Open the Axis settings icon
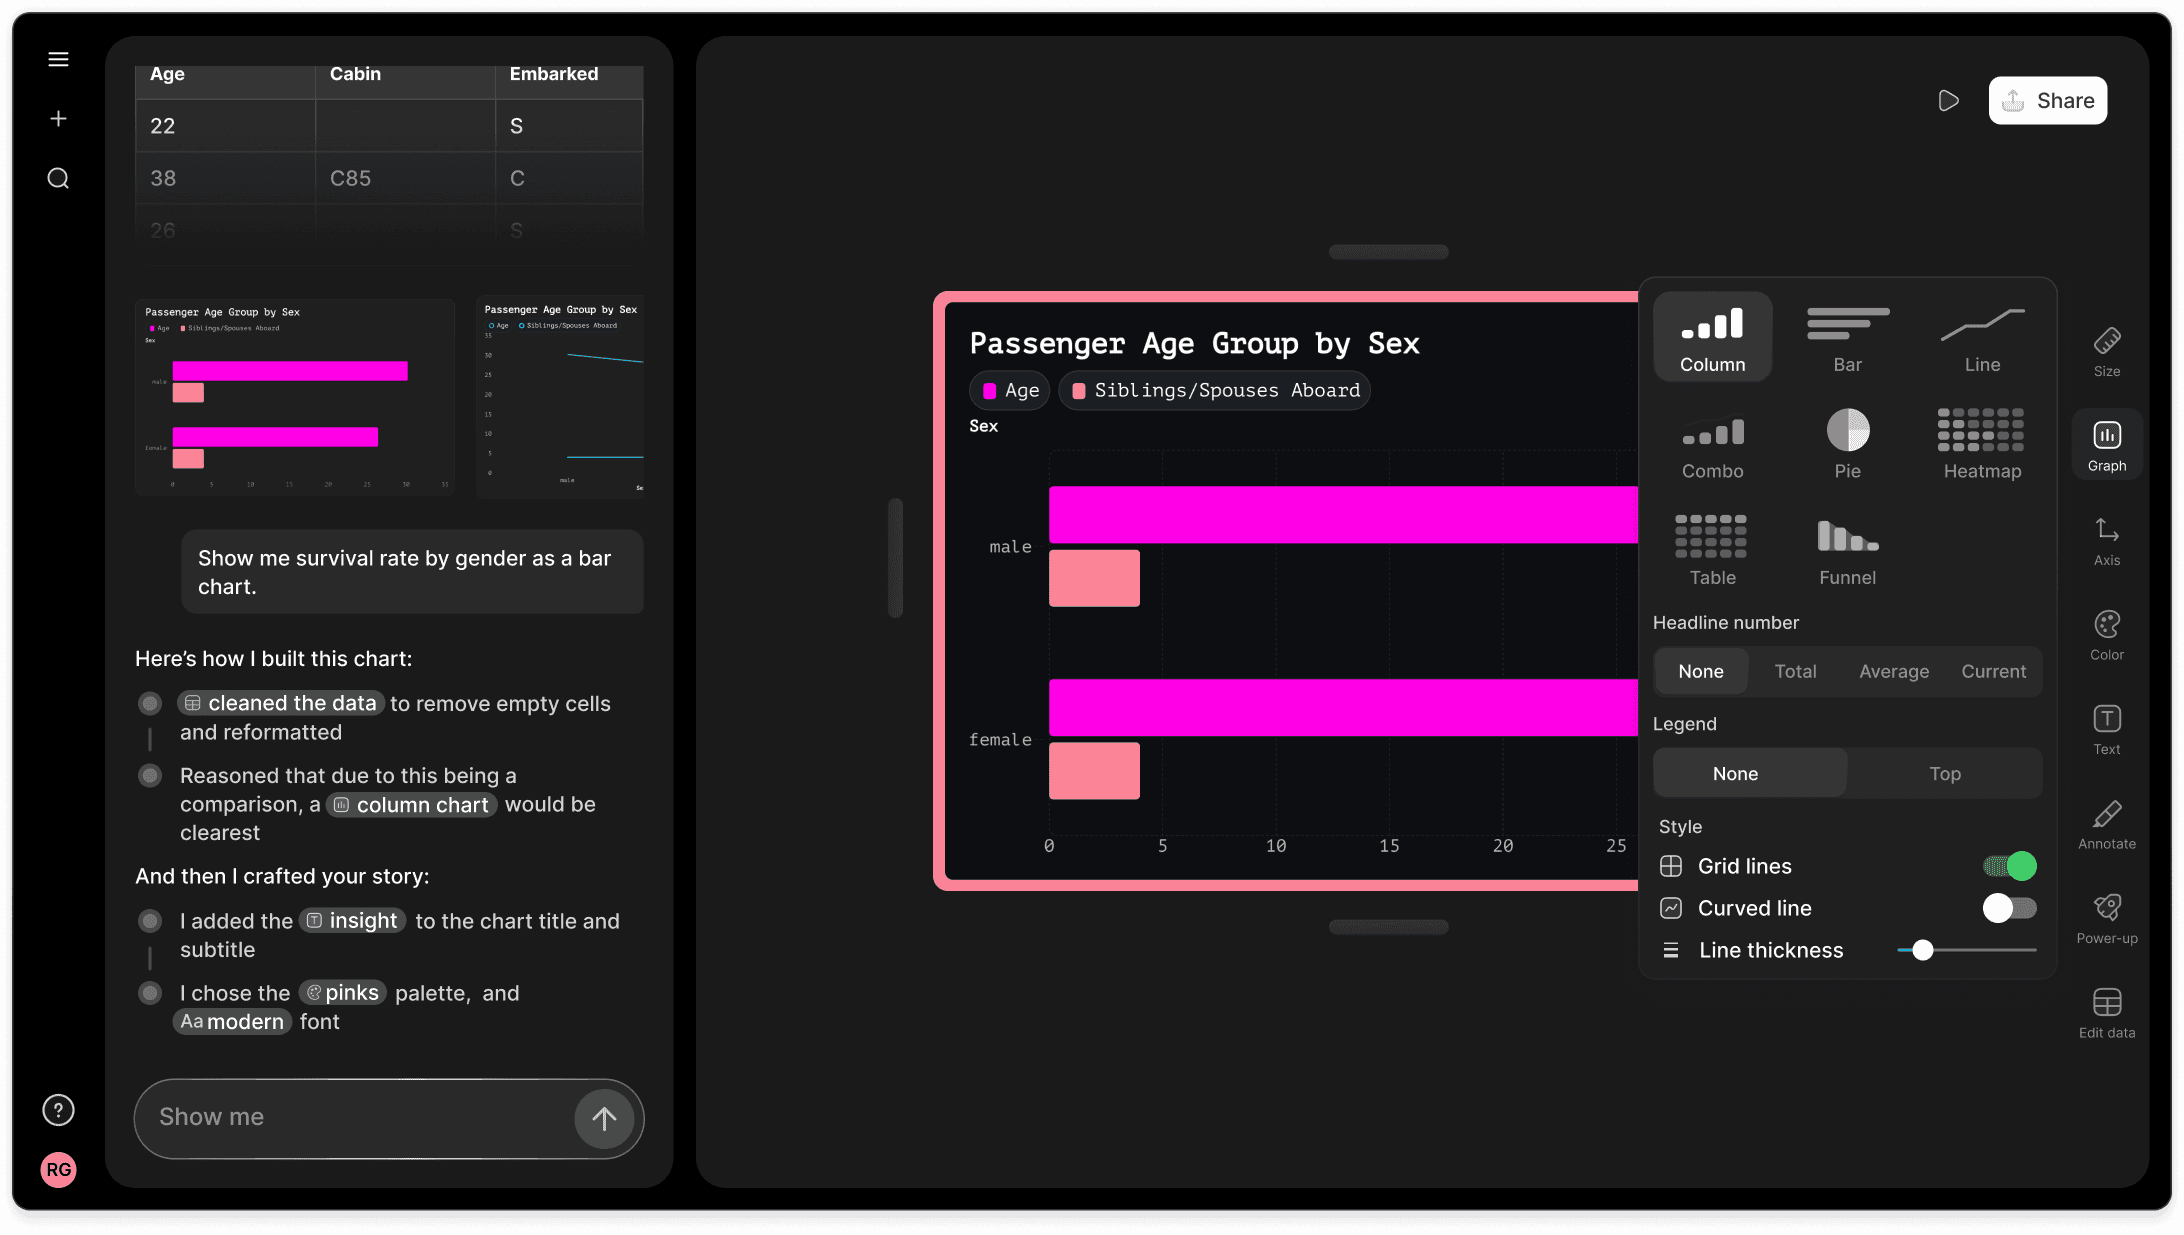 [x=2107, y=540]
